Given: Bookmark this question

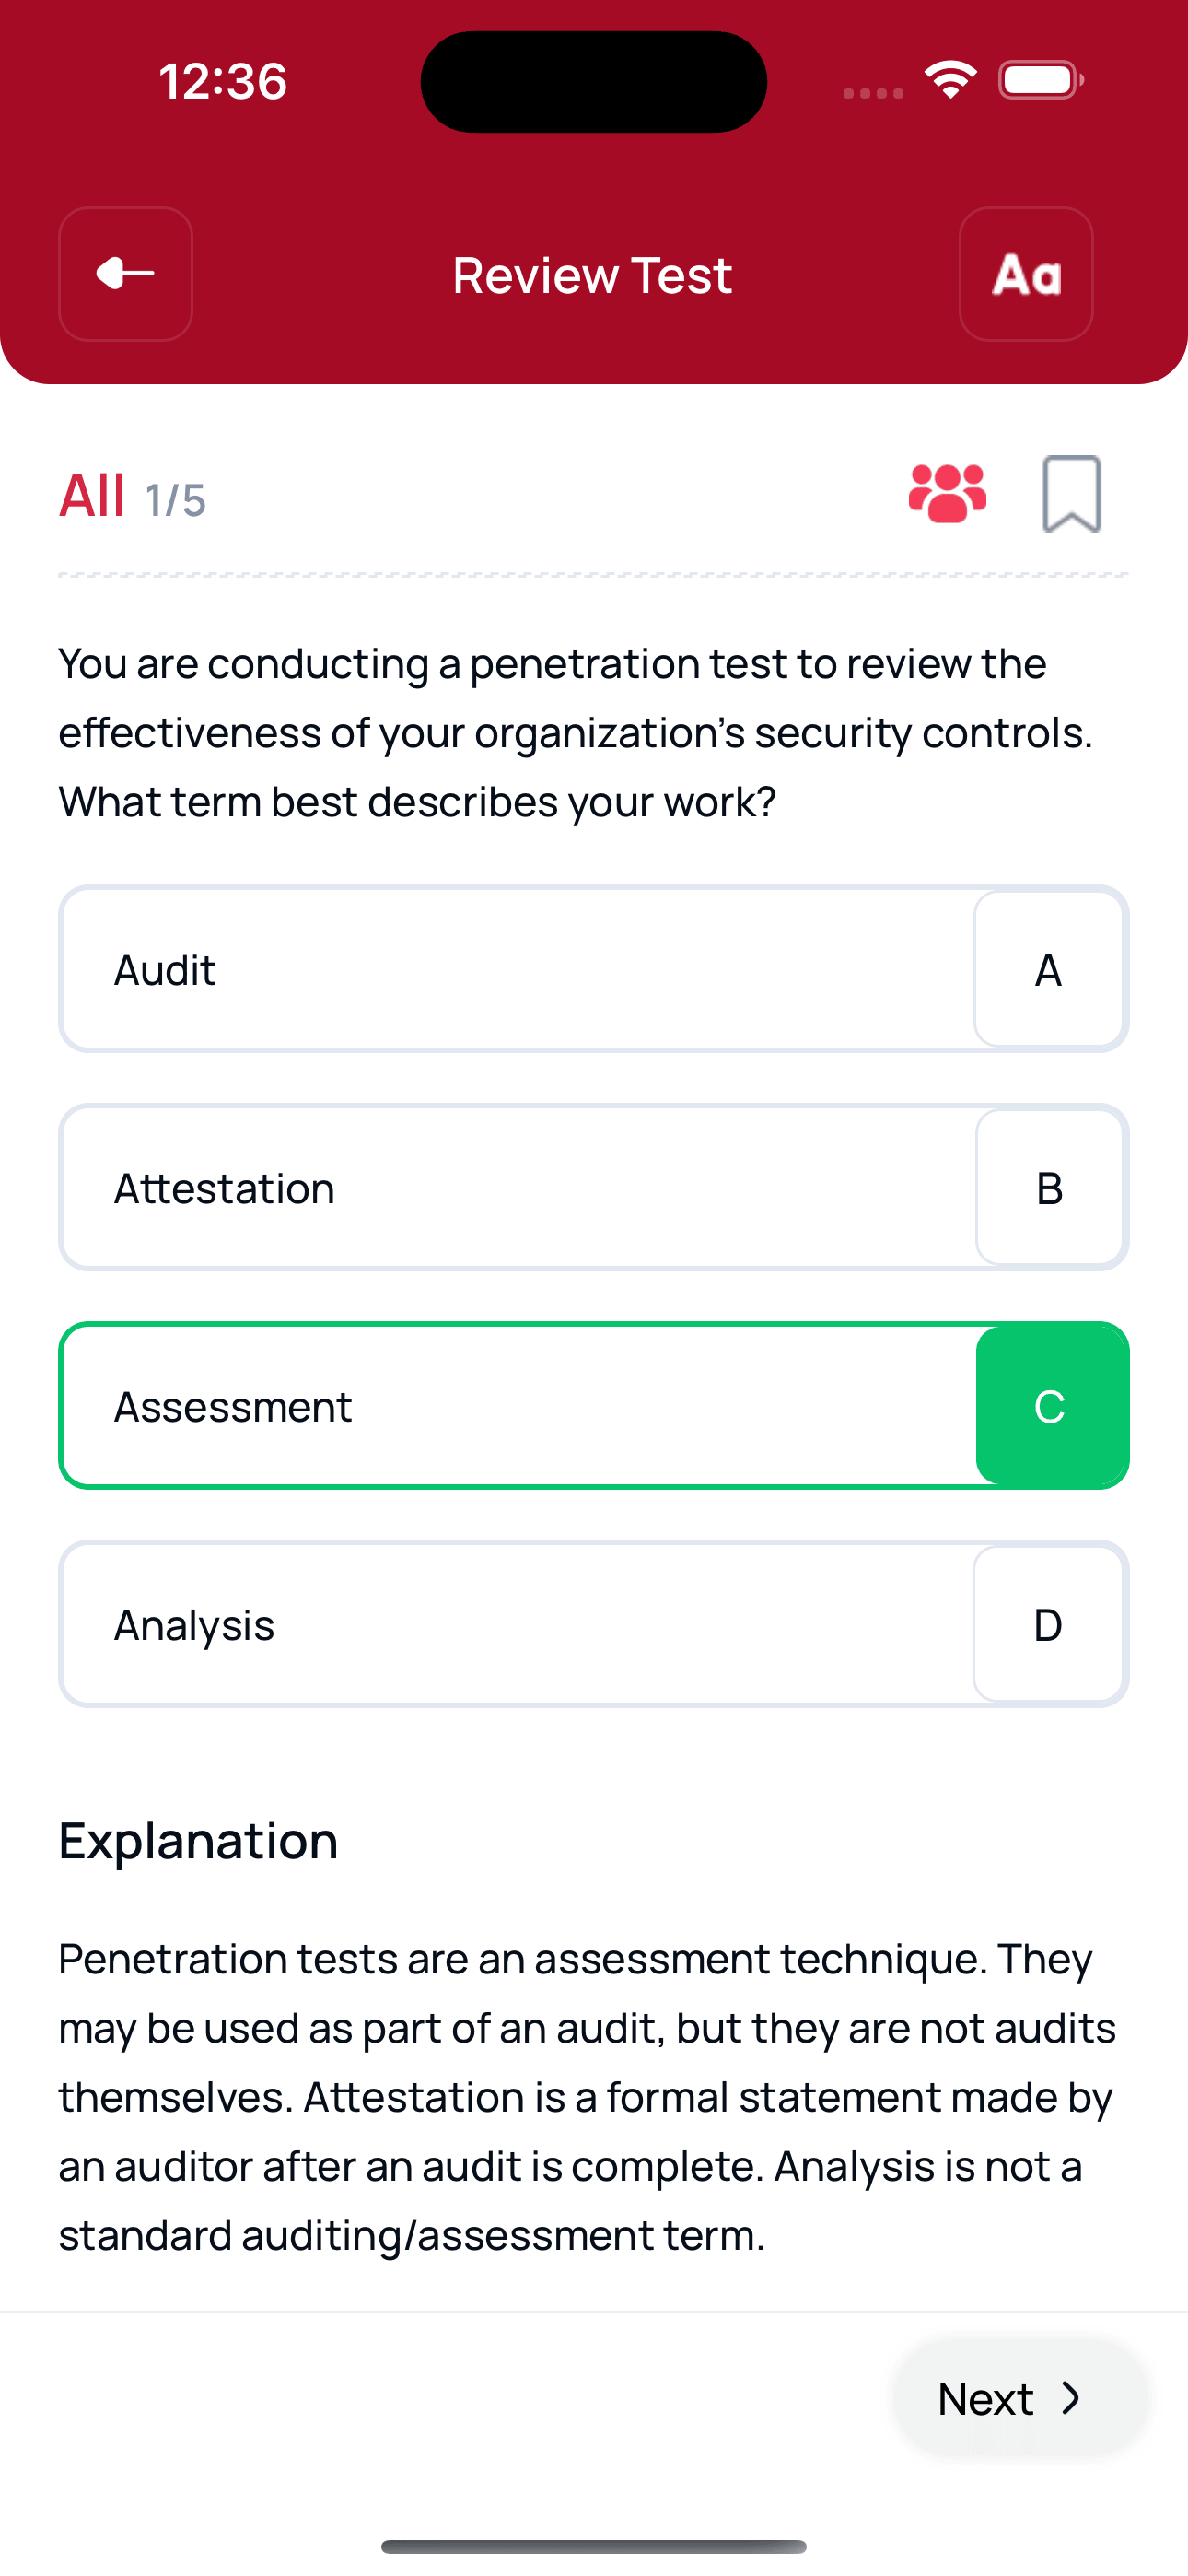Looking at the screenshot, I should pyautogui.click(x=1072, y=494).
